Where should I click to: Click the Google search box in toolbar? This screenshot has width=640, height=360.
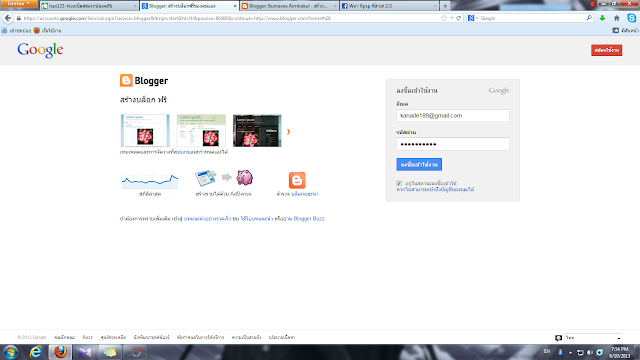click(532, 18)
